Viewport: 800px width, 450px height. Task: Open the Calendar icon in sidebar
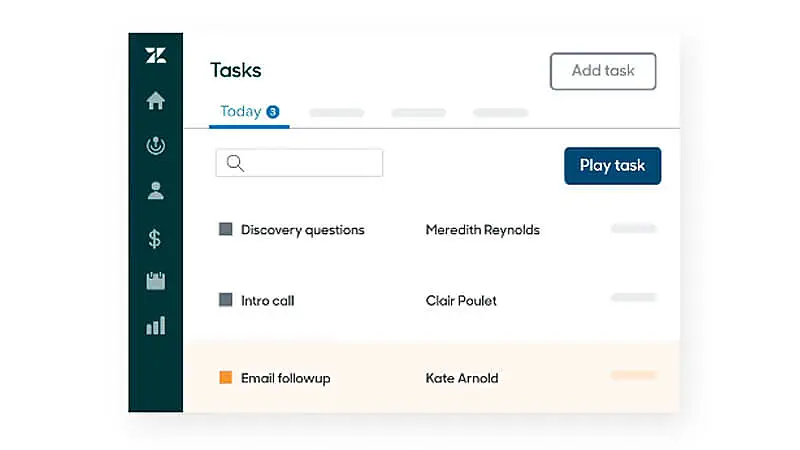[155, 281]
